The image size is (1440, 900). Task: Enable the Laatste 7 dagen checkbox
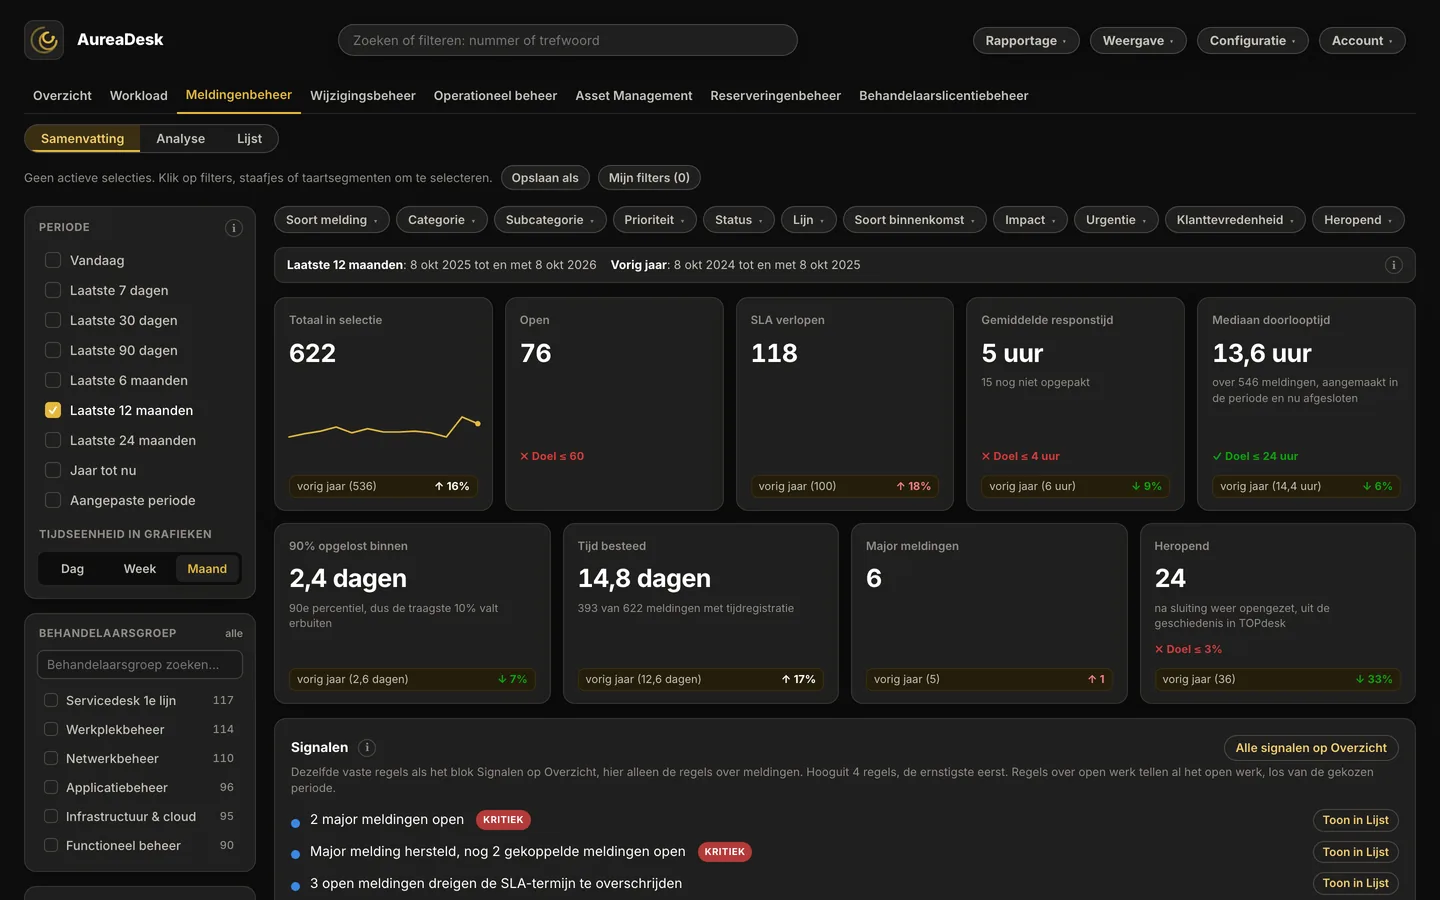pos(53,290)
